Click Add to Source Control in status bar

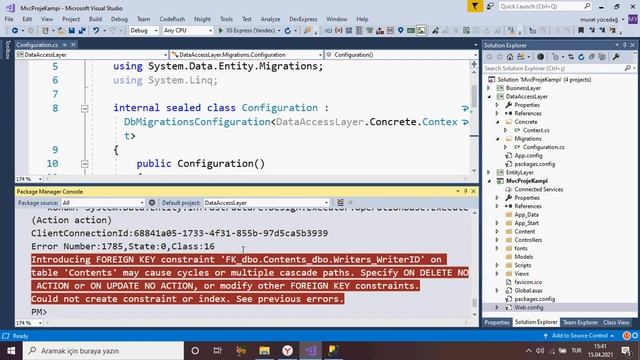[x=580, y=336]
